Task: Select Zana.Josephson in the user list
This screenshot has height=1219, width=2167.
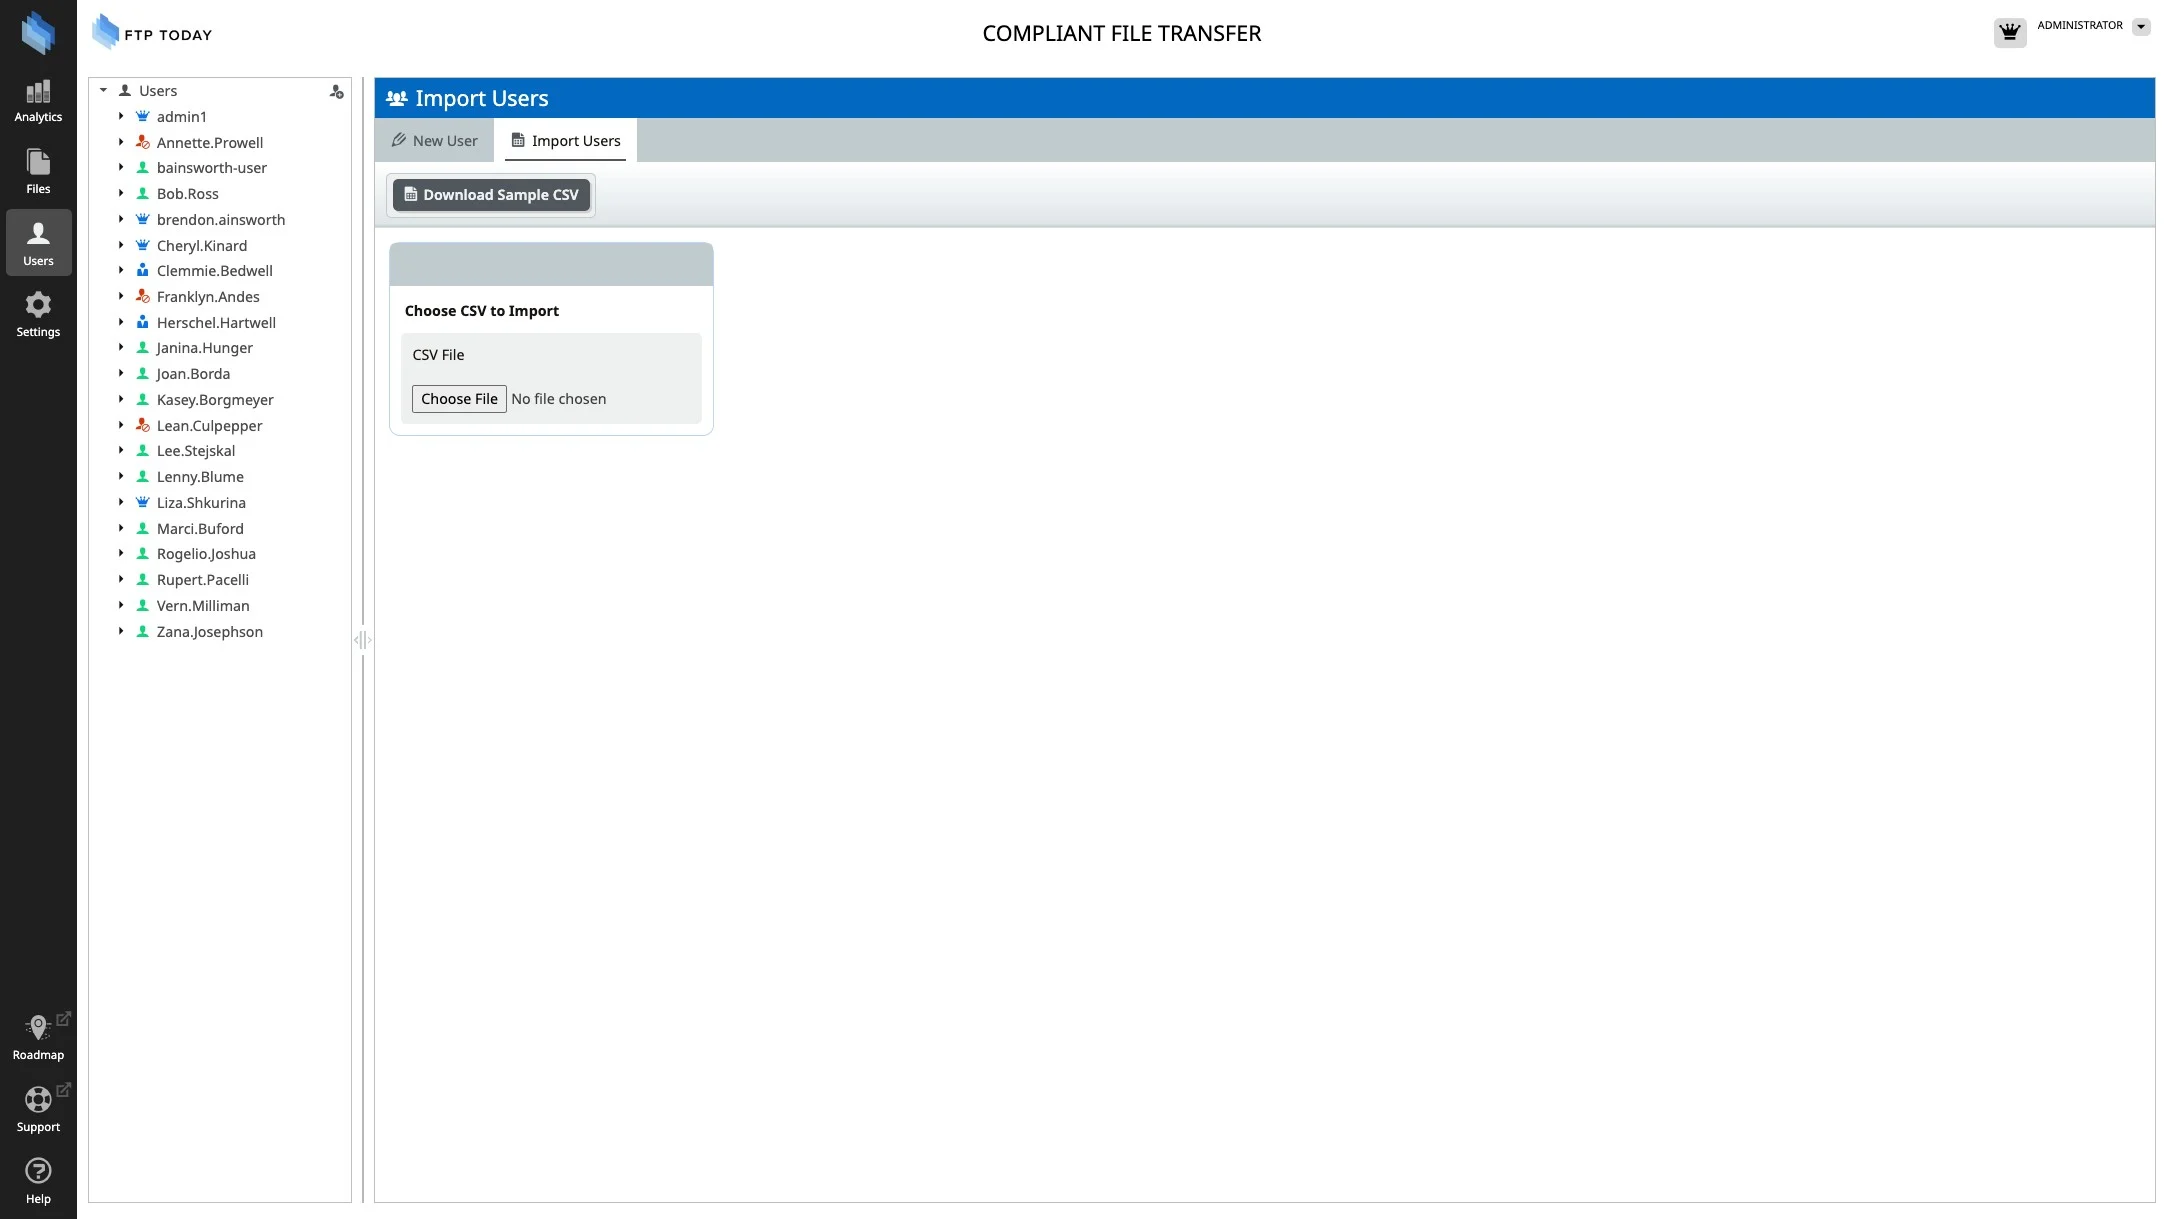Action: [209, 632]
